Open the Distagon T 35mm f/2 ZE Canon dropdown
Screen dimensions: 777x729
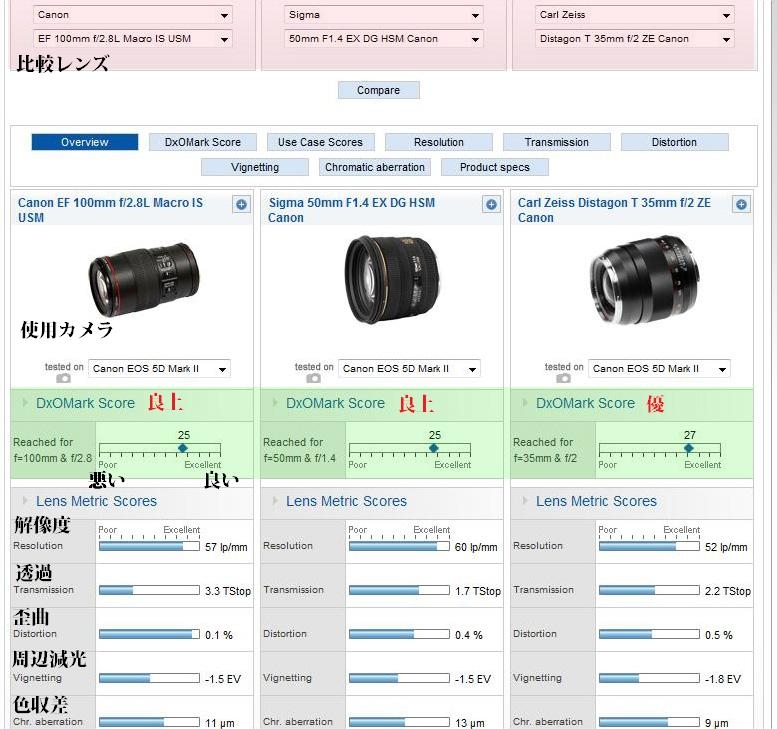[x=634, y=39]
